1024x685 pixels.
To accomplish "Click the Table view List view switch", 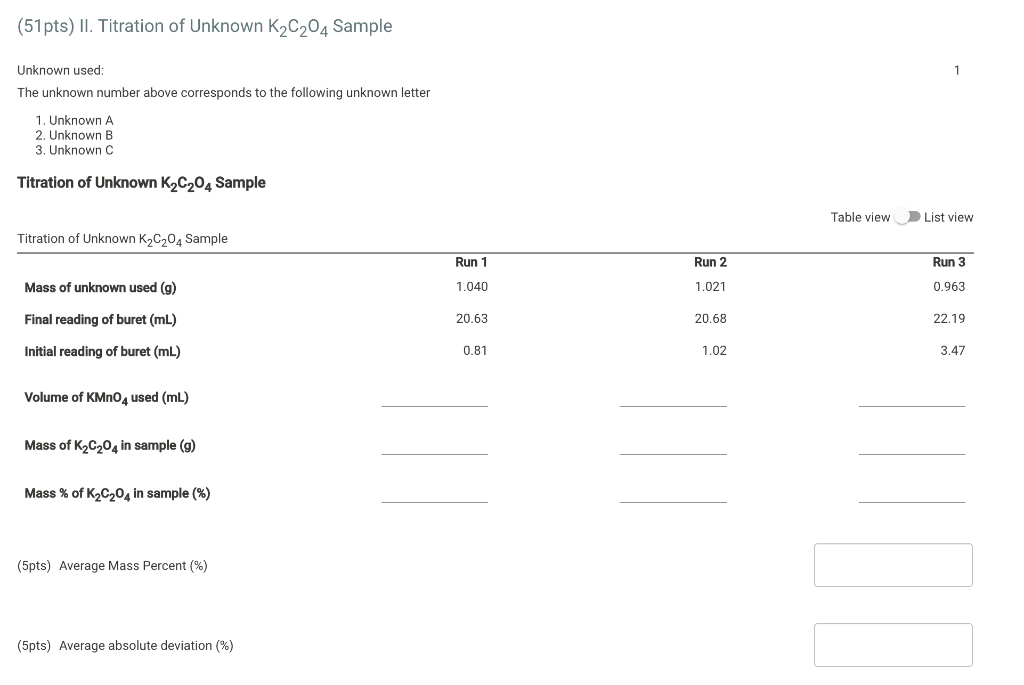I will click(907, 217).
